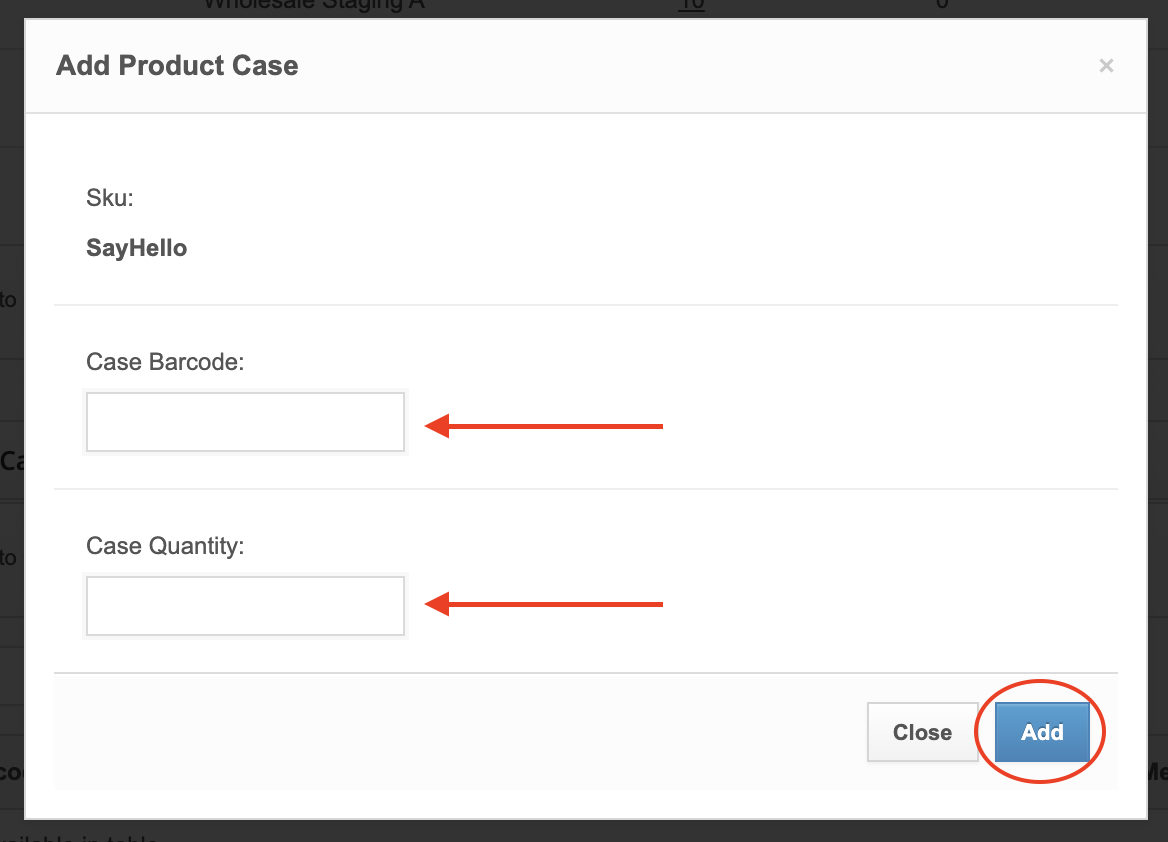Click the Sku label
The width and height of the screenshot is (1168, 842).
tap(110, 197)
